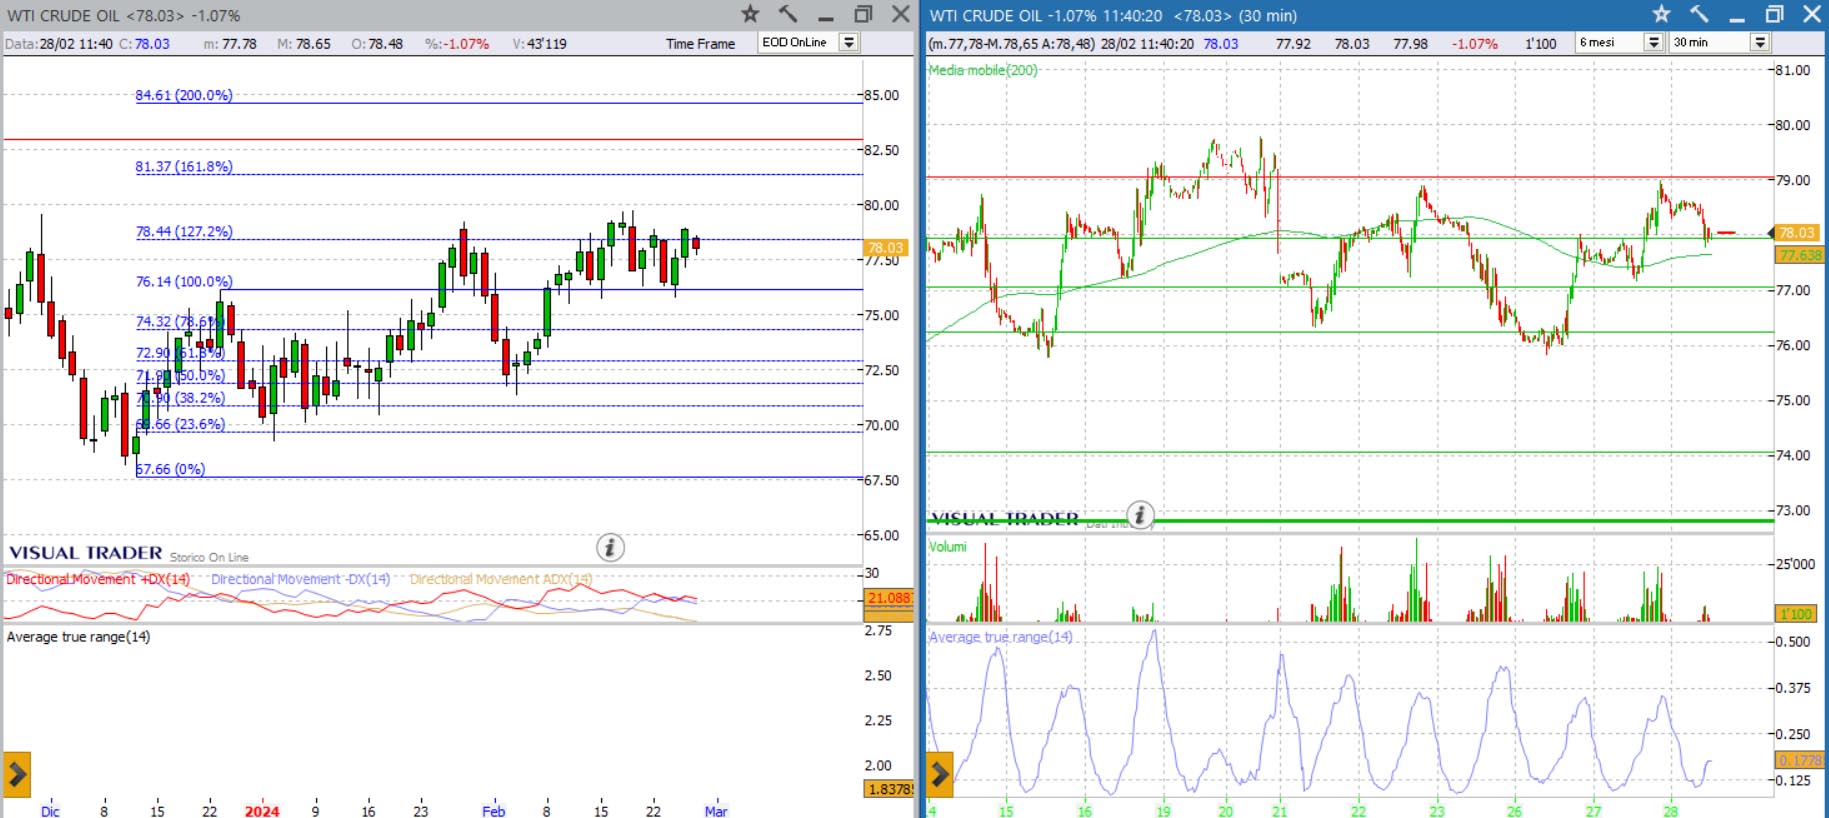Click the V: 43'119 volume value in left info bar
This screenshot has width=1829, height=818.
click(x=540, y=44)
